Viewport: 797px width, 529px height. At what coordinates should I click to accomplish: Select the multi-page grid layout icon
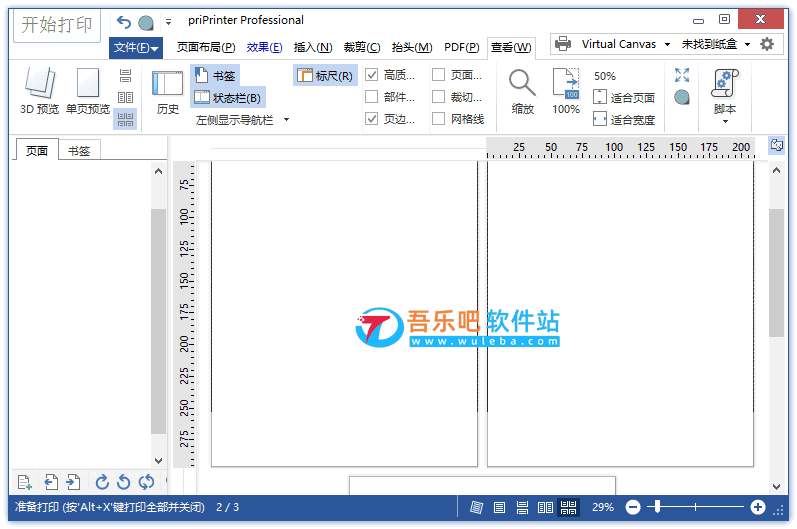(x=125, y=119)
